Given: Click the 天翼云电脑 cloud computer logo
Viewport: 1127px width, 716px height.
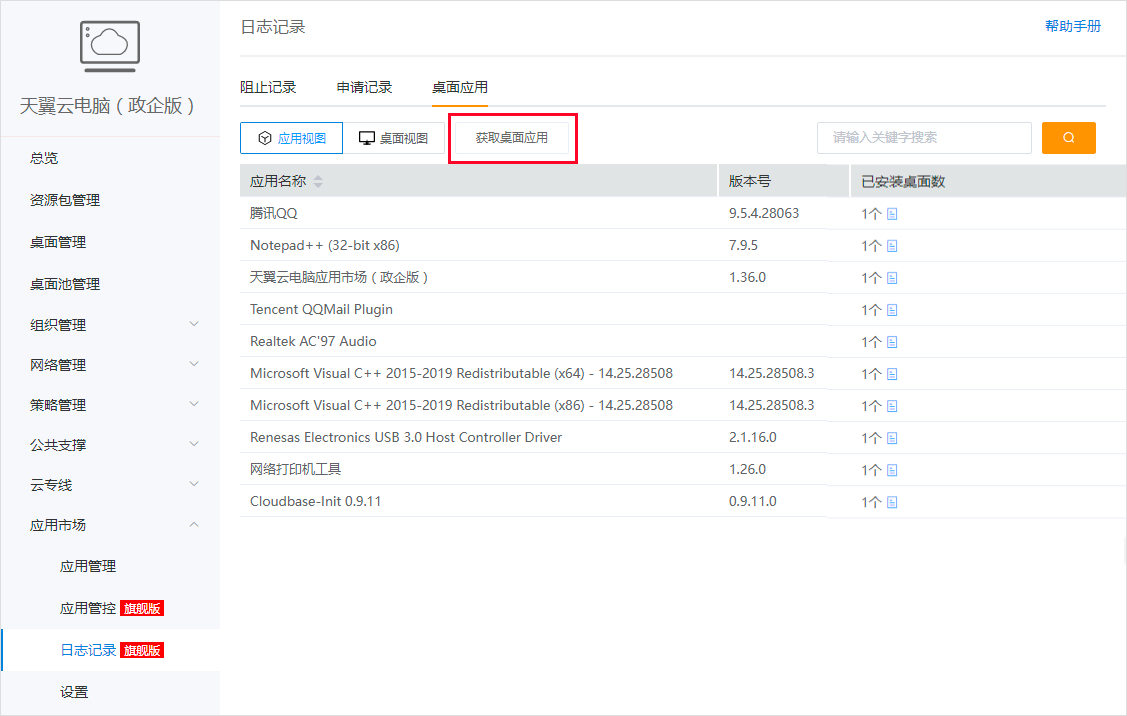Looking at the screenshot, I should coord(110,46).
